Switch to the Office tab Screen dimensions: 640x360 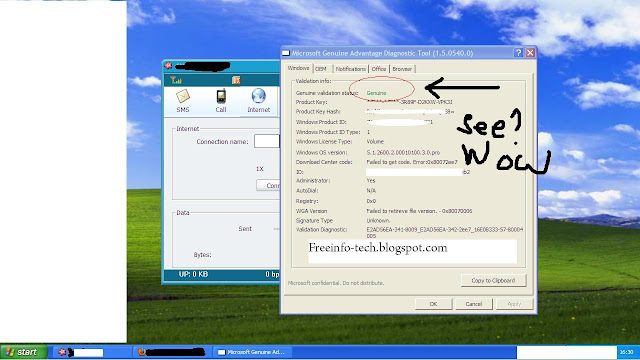379,69
